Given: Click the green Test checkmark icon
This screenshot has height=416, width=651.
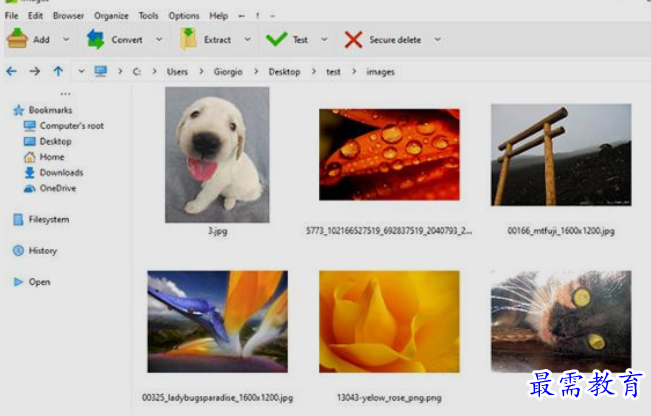Looking at the screenshot, I should [277, 39].
